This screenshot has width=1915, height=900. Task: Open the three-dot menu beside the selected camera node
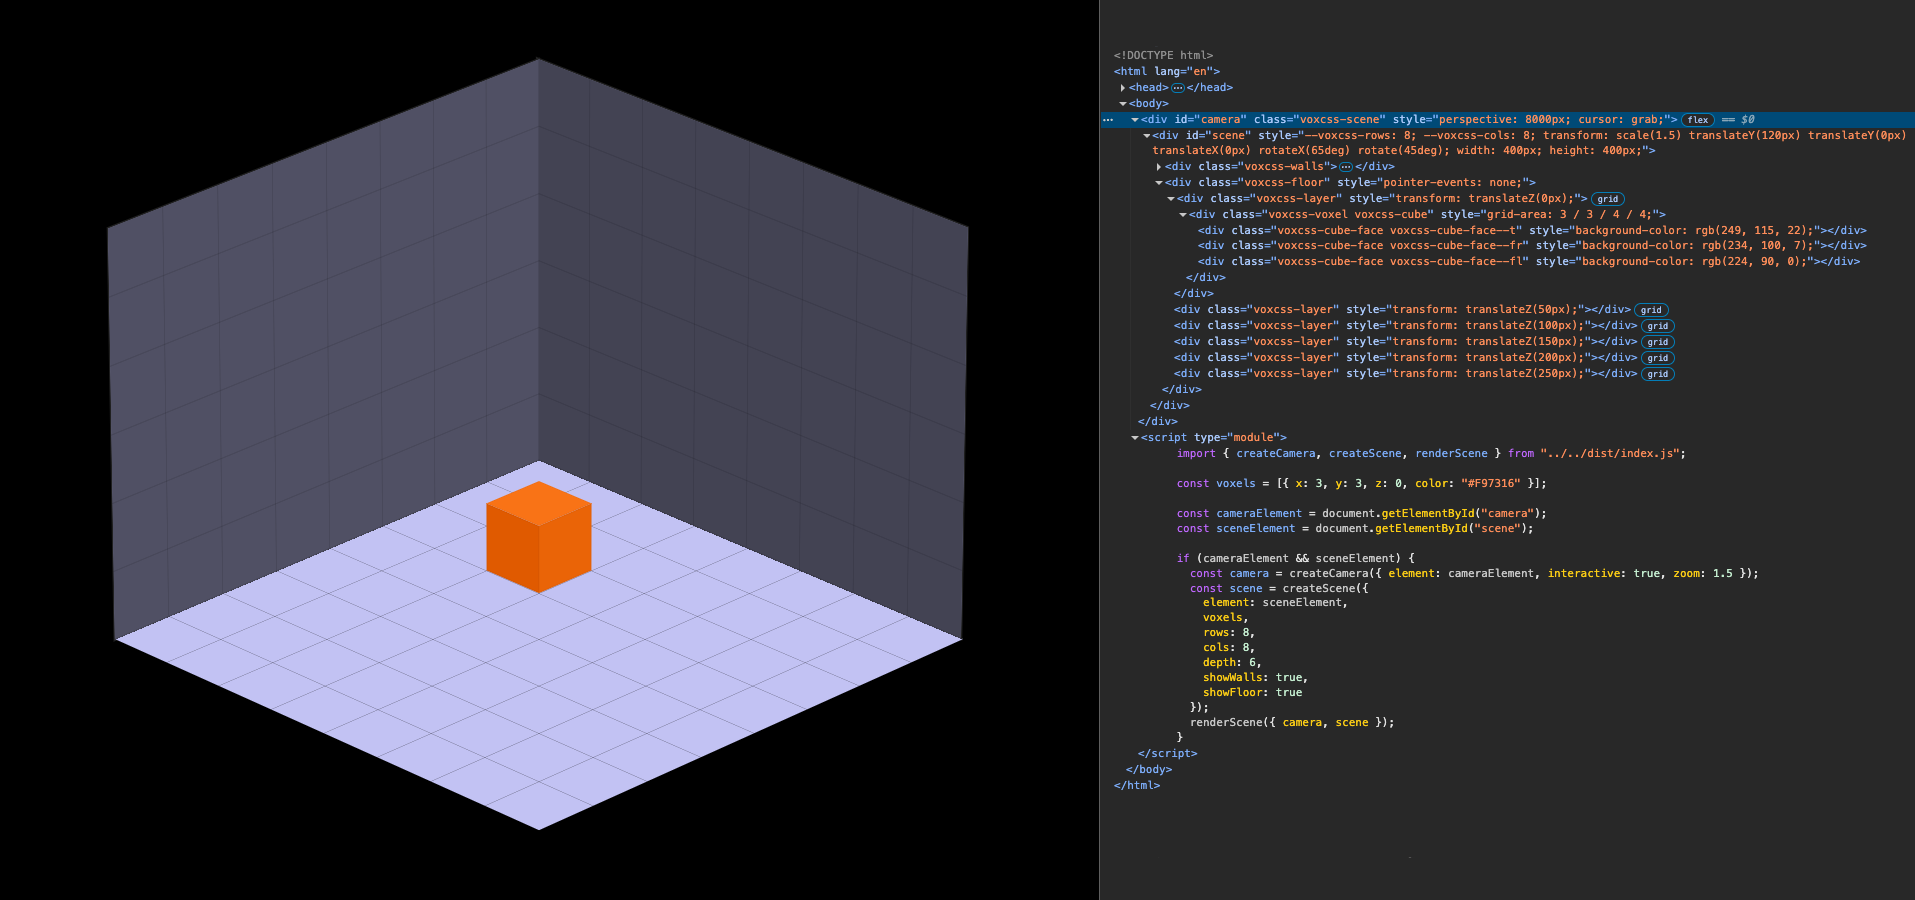(1107, 119)
